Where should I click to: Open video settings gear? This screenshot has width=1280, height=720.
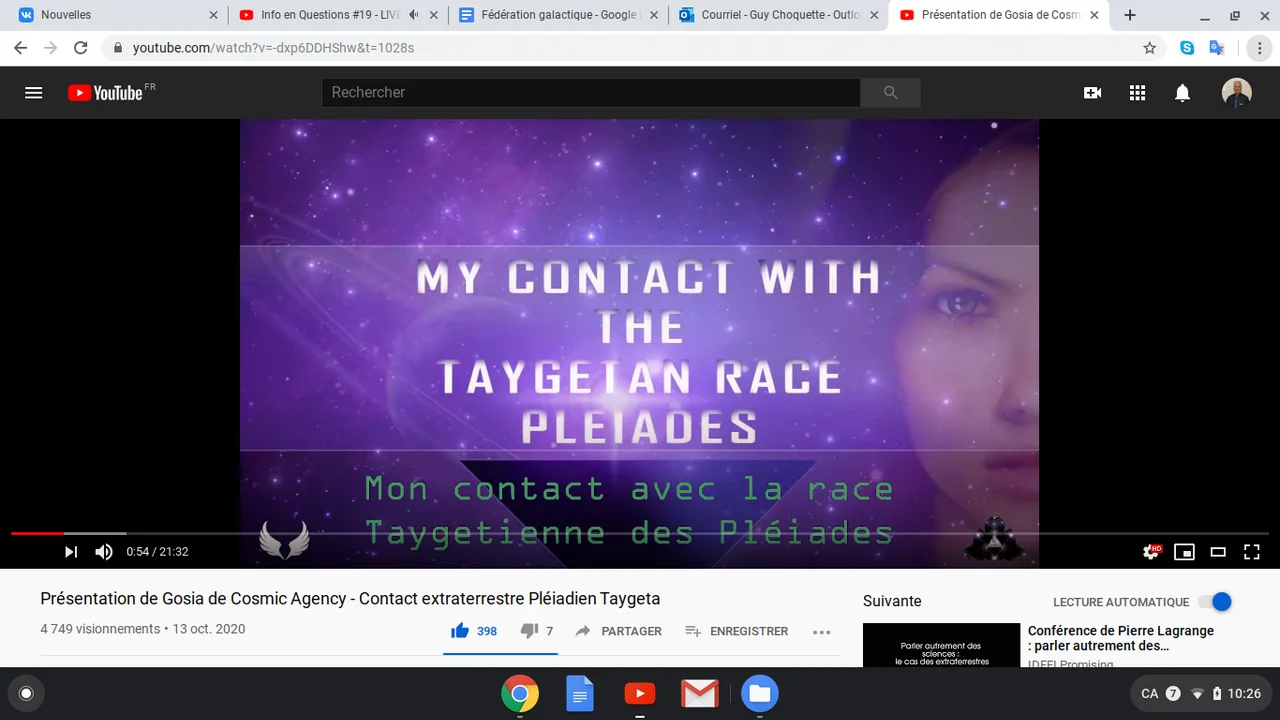click(x=1152, y=552)
